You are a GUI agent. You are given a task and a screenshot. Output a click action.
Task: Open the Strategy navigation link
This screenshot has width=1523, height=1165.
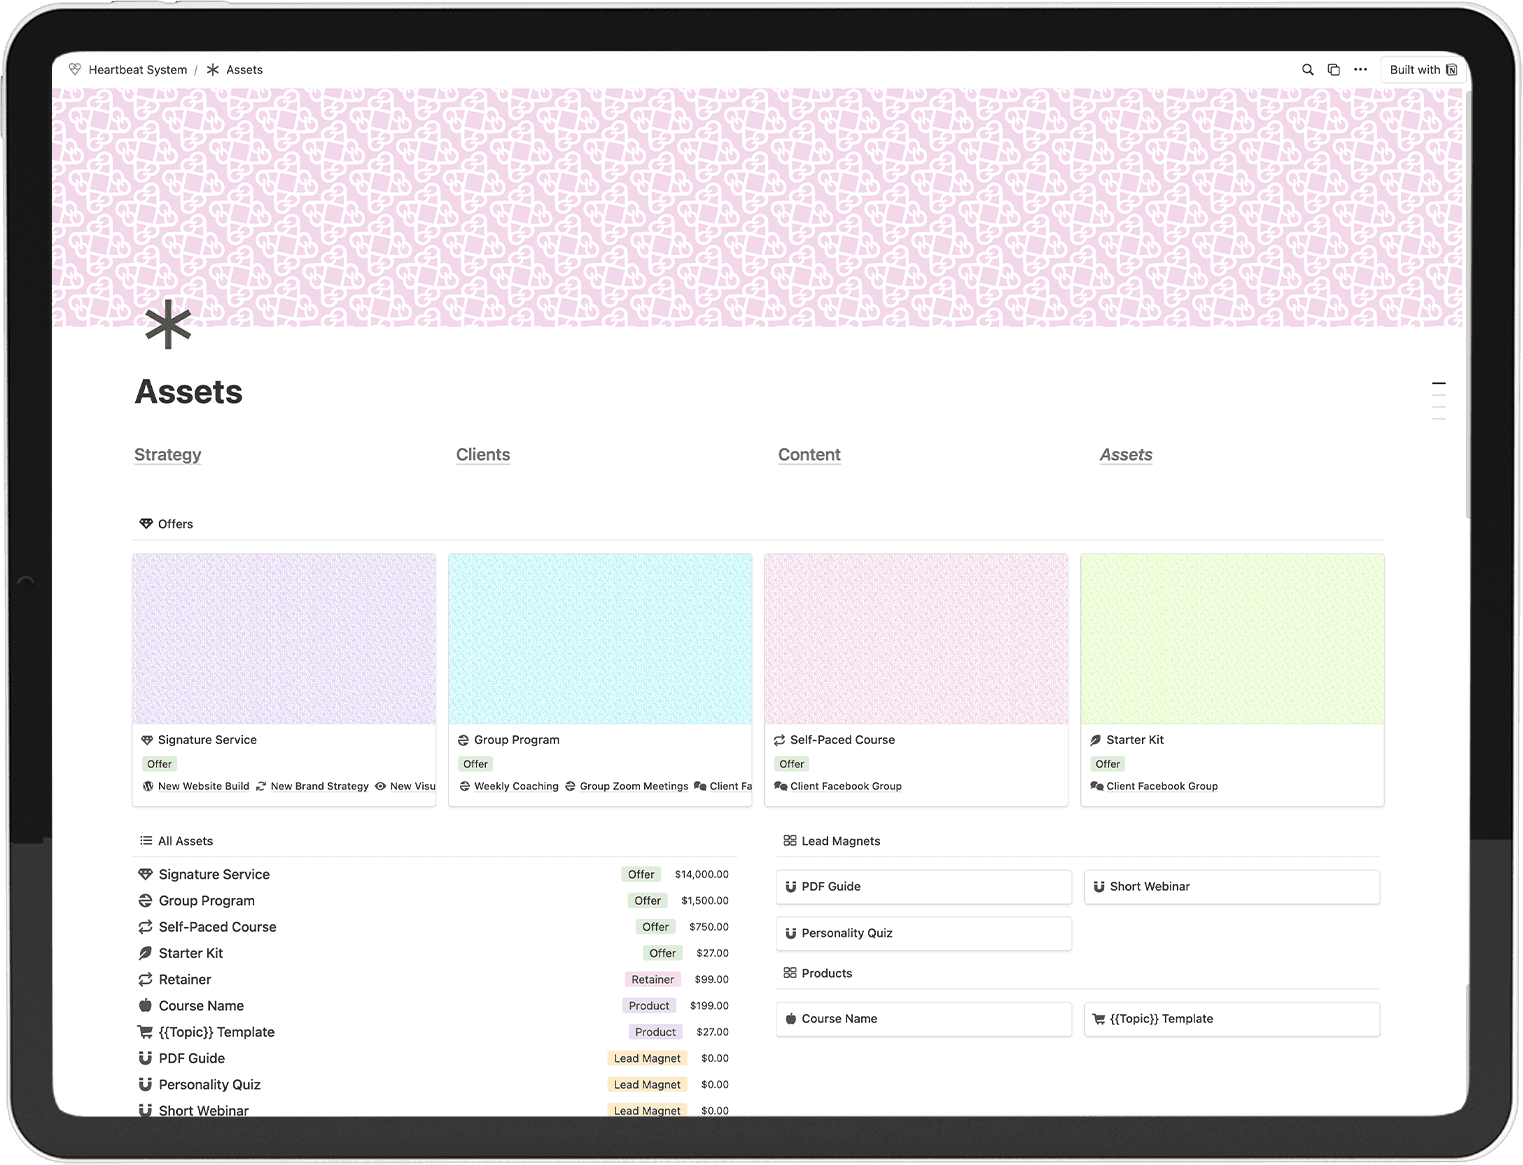[168, 455]
